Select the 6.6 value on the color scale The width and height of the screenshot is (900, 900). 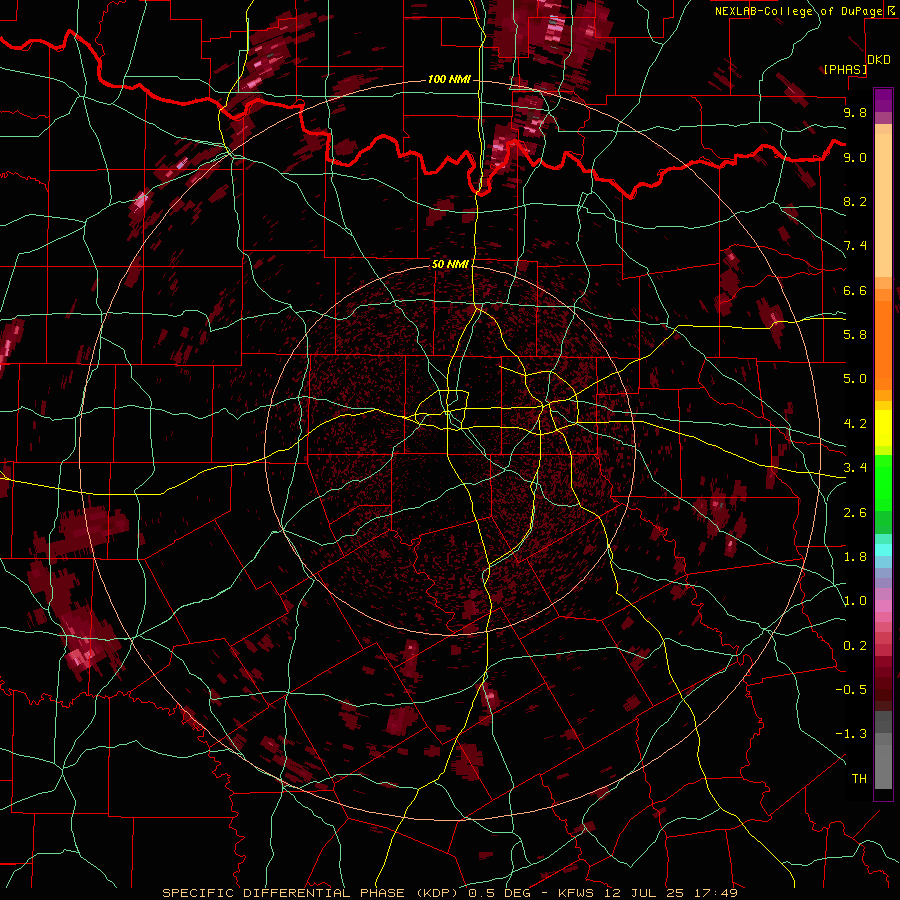coord(855,290)
